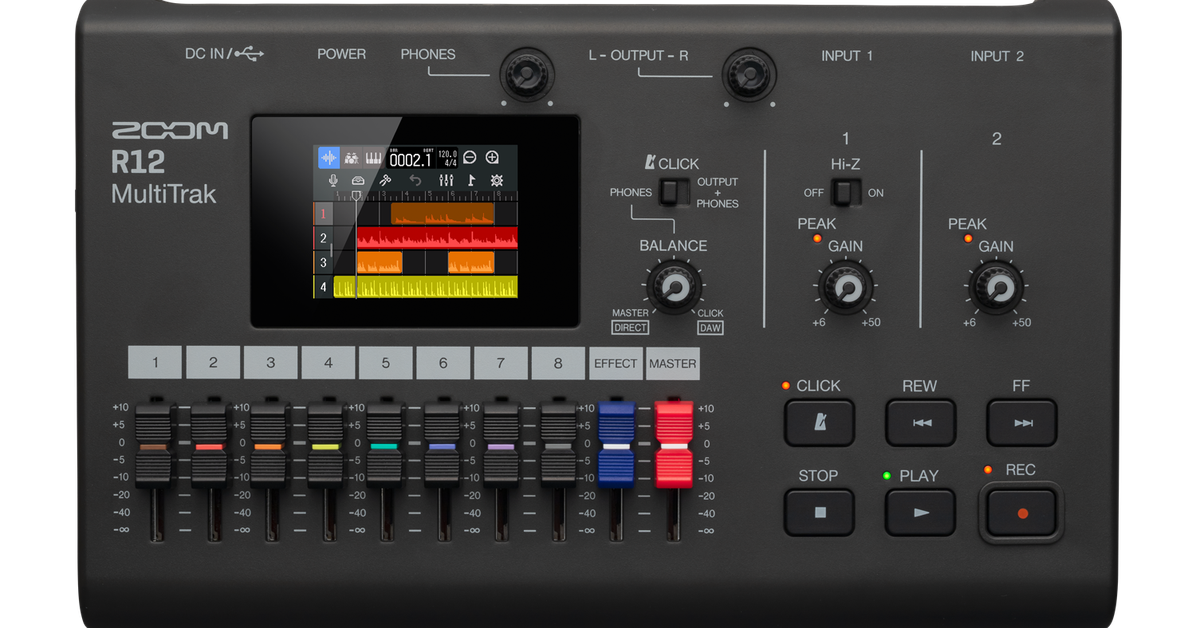
Task: Hit the REC record button
Action: point(1021,513)
